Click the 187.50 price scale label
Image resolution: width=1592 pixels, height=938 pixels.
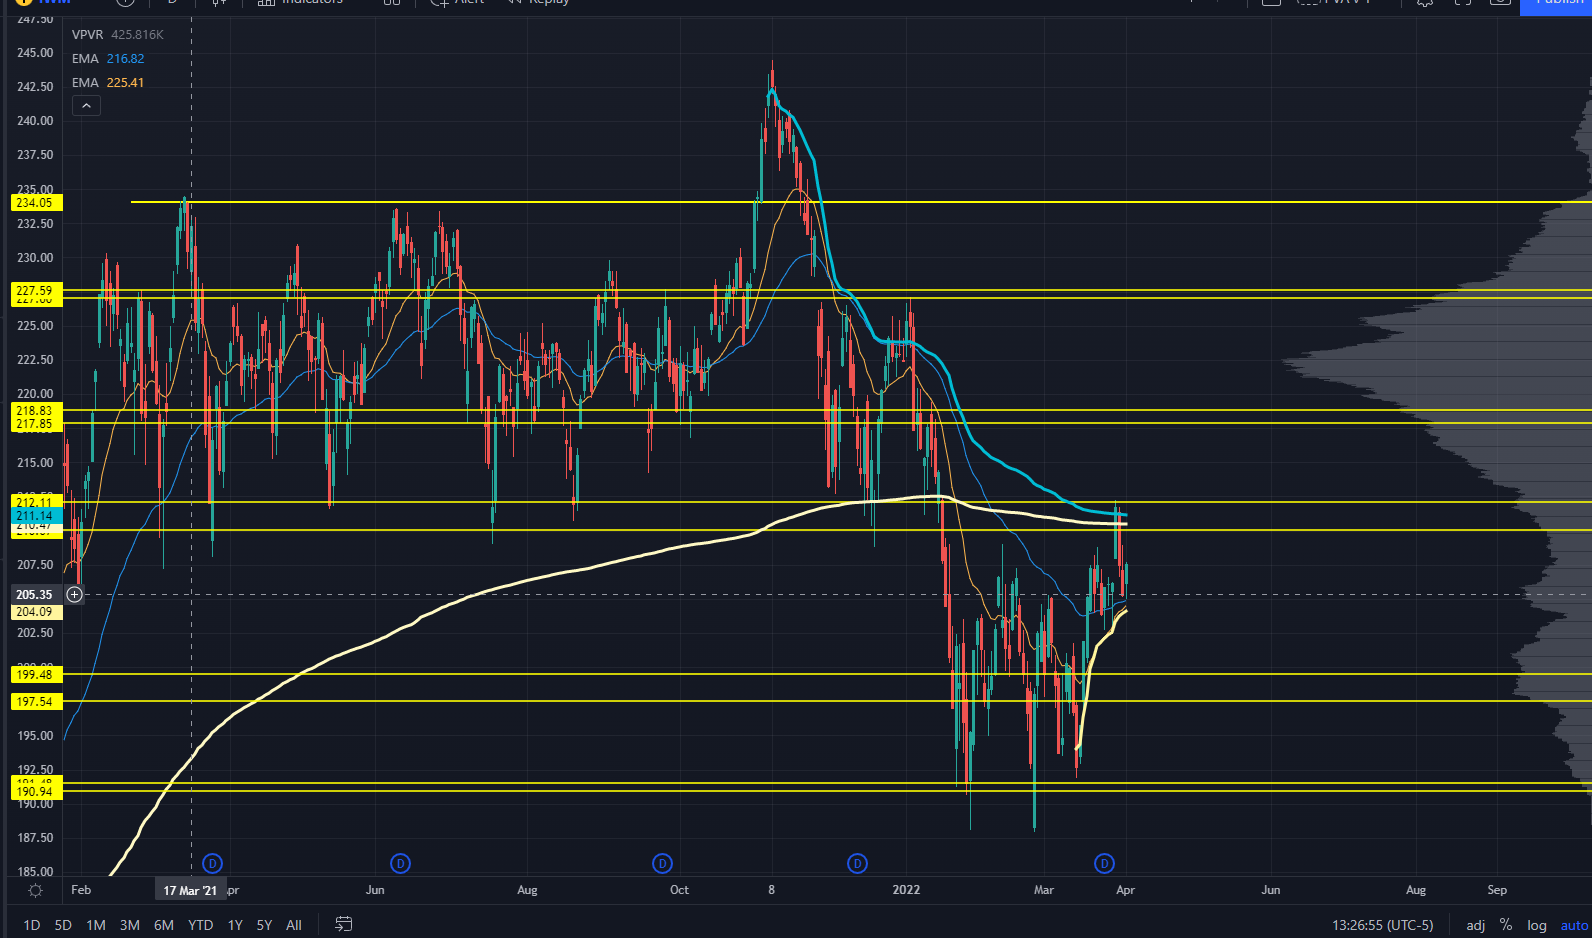tap(35, 837)
